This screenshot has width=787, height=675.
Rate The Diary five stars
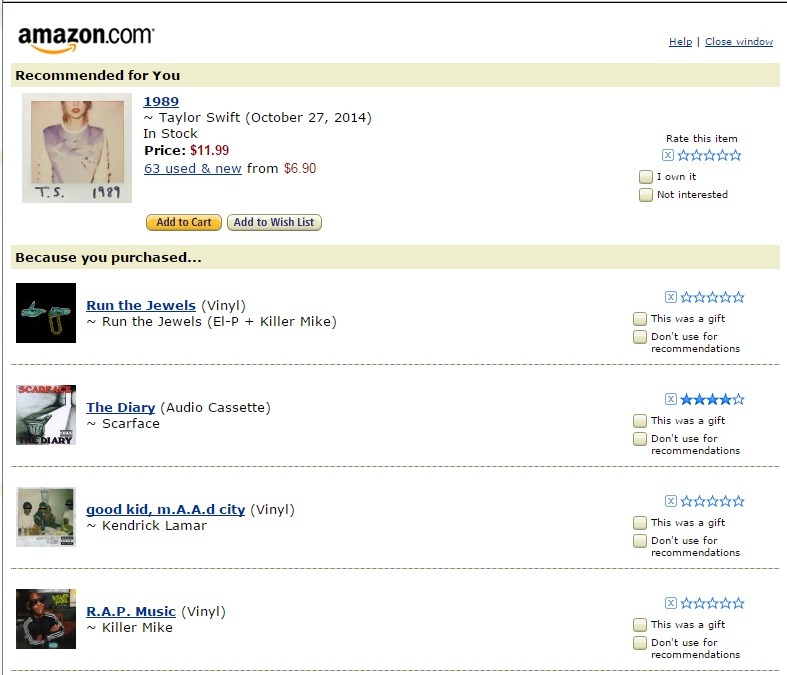coord(739,399)
